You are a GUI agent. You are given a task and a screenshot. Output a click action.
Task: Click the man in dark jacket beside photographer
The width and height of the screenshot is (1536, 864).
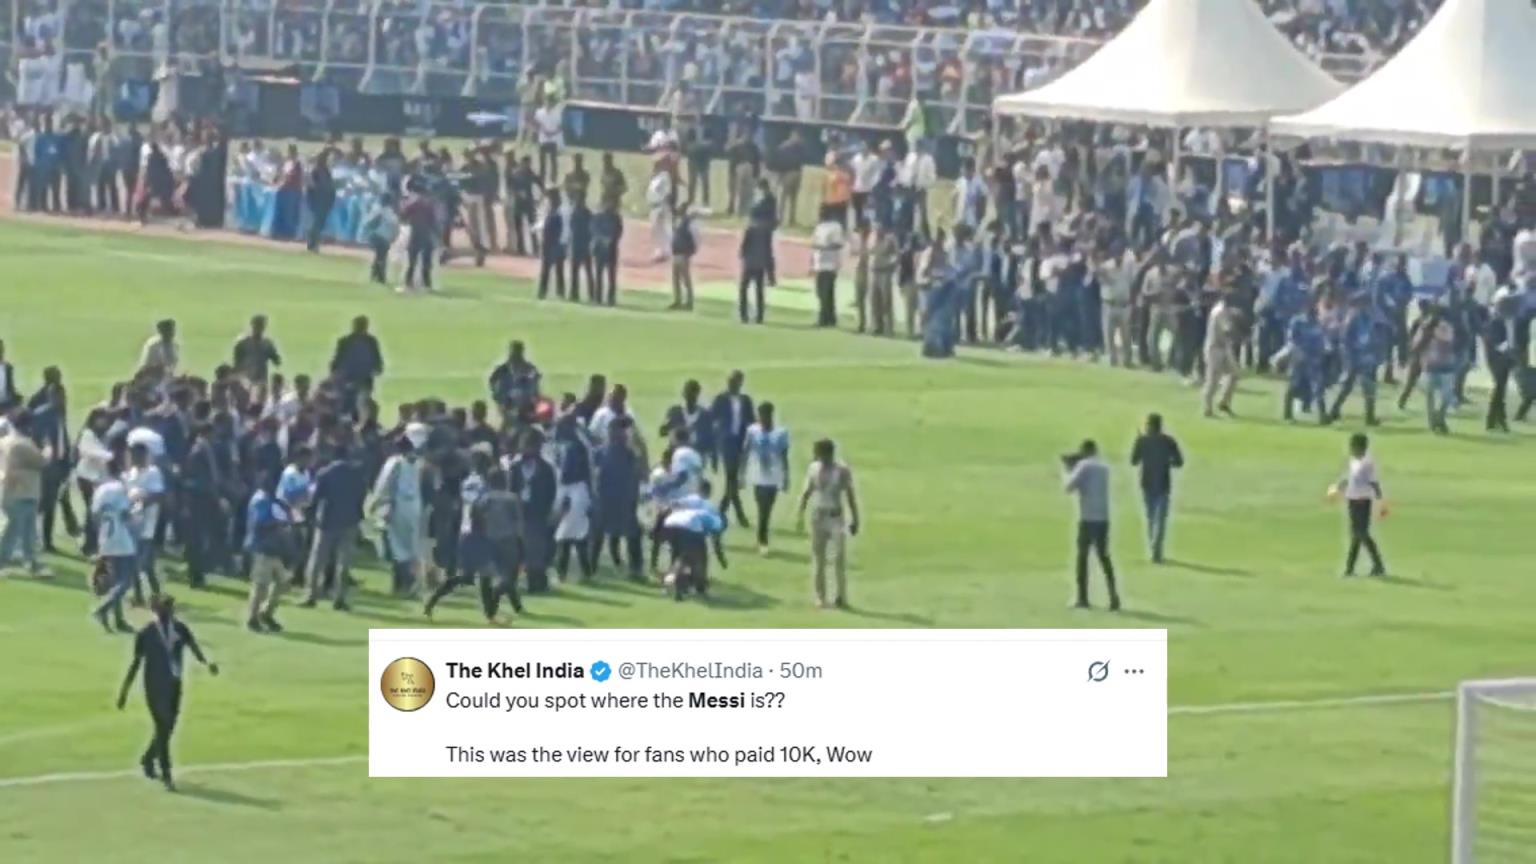click(x=1156, y=488)
